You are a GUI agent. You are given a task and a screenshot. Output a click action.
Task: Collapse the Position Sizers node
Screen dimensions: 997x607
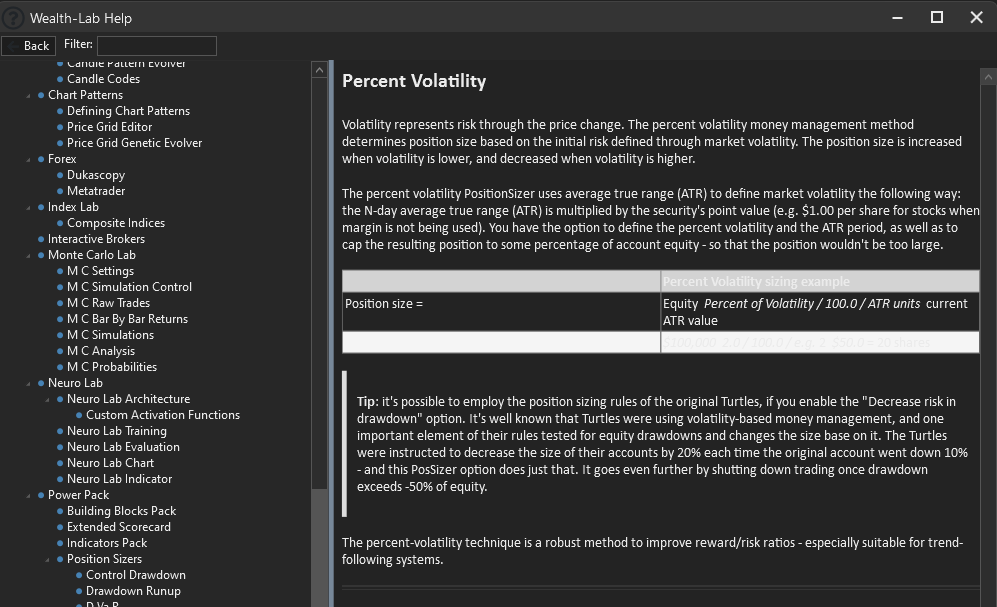(x=48, y=560)
